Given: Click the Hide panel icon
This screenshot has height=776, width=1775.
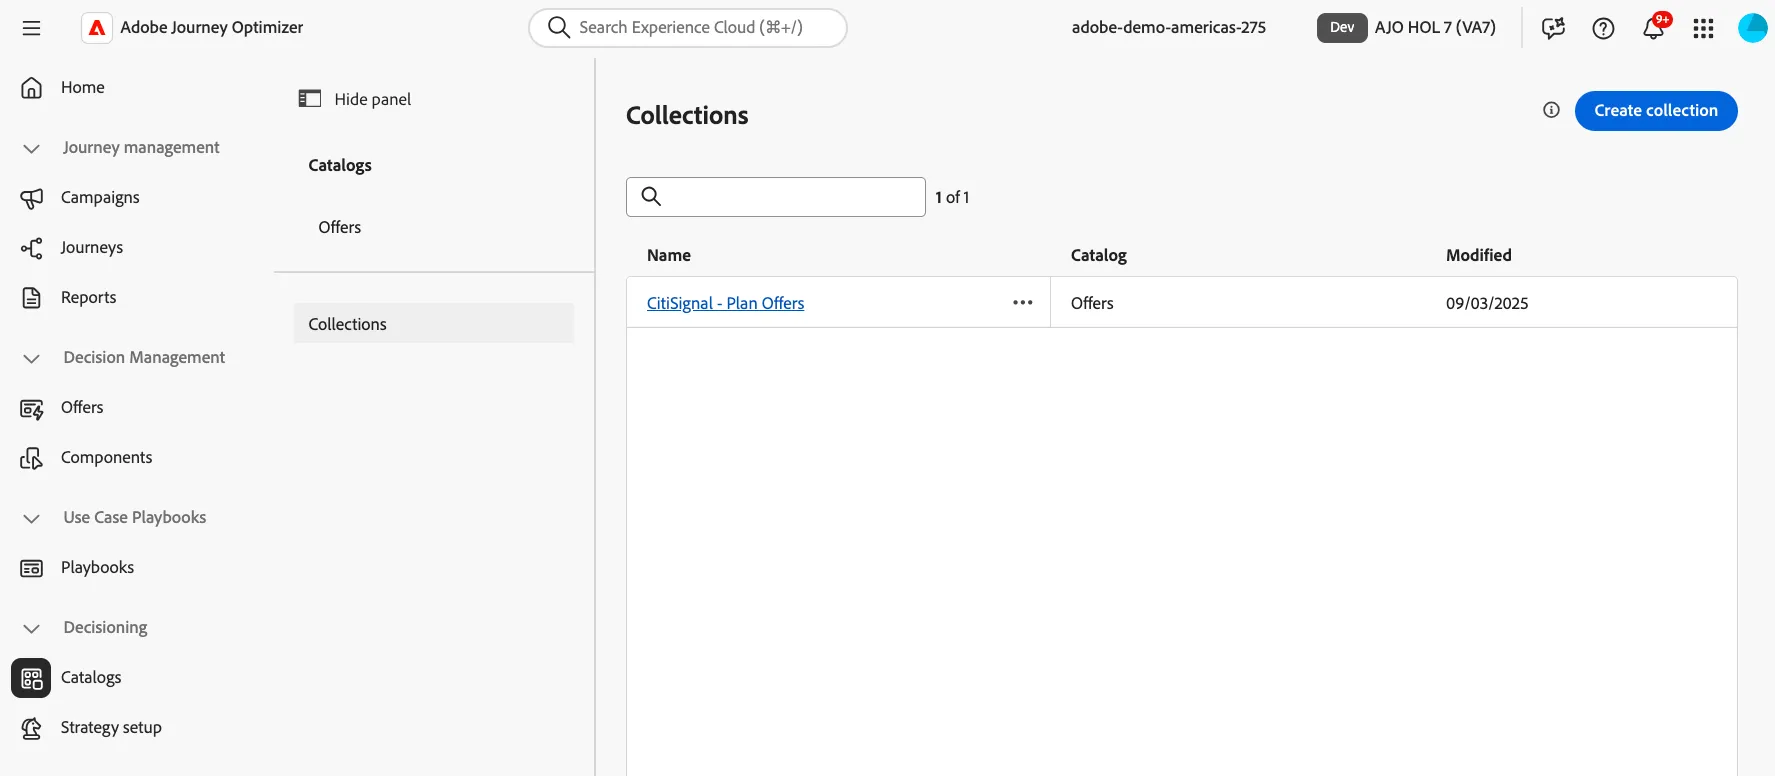Looking at the screenshot, I should (310, 99).
